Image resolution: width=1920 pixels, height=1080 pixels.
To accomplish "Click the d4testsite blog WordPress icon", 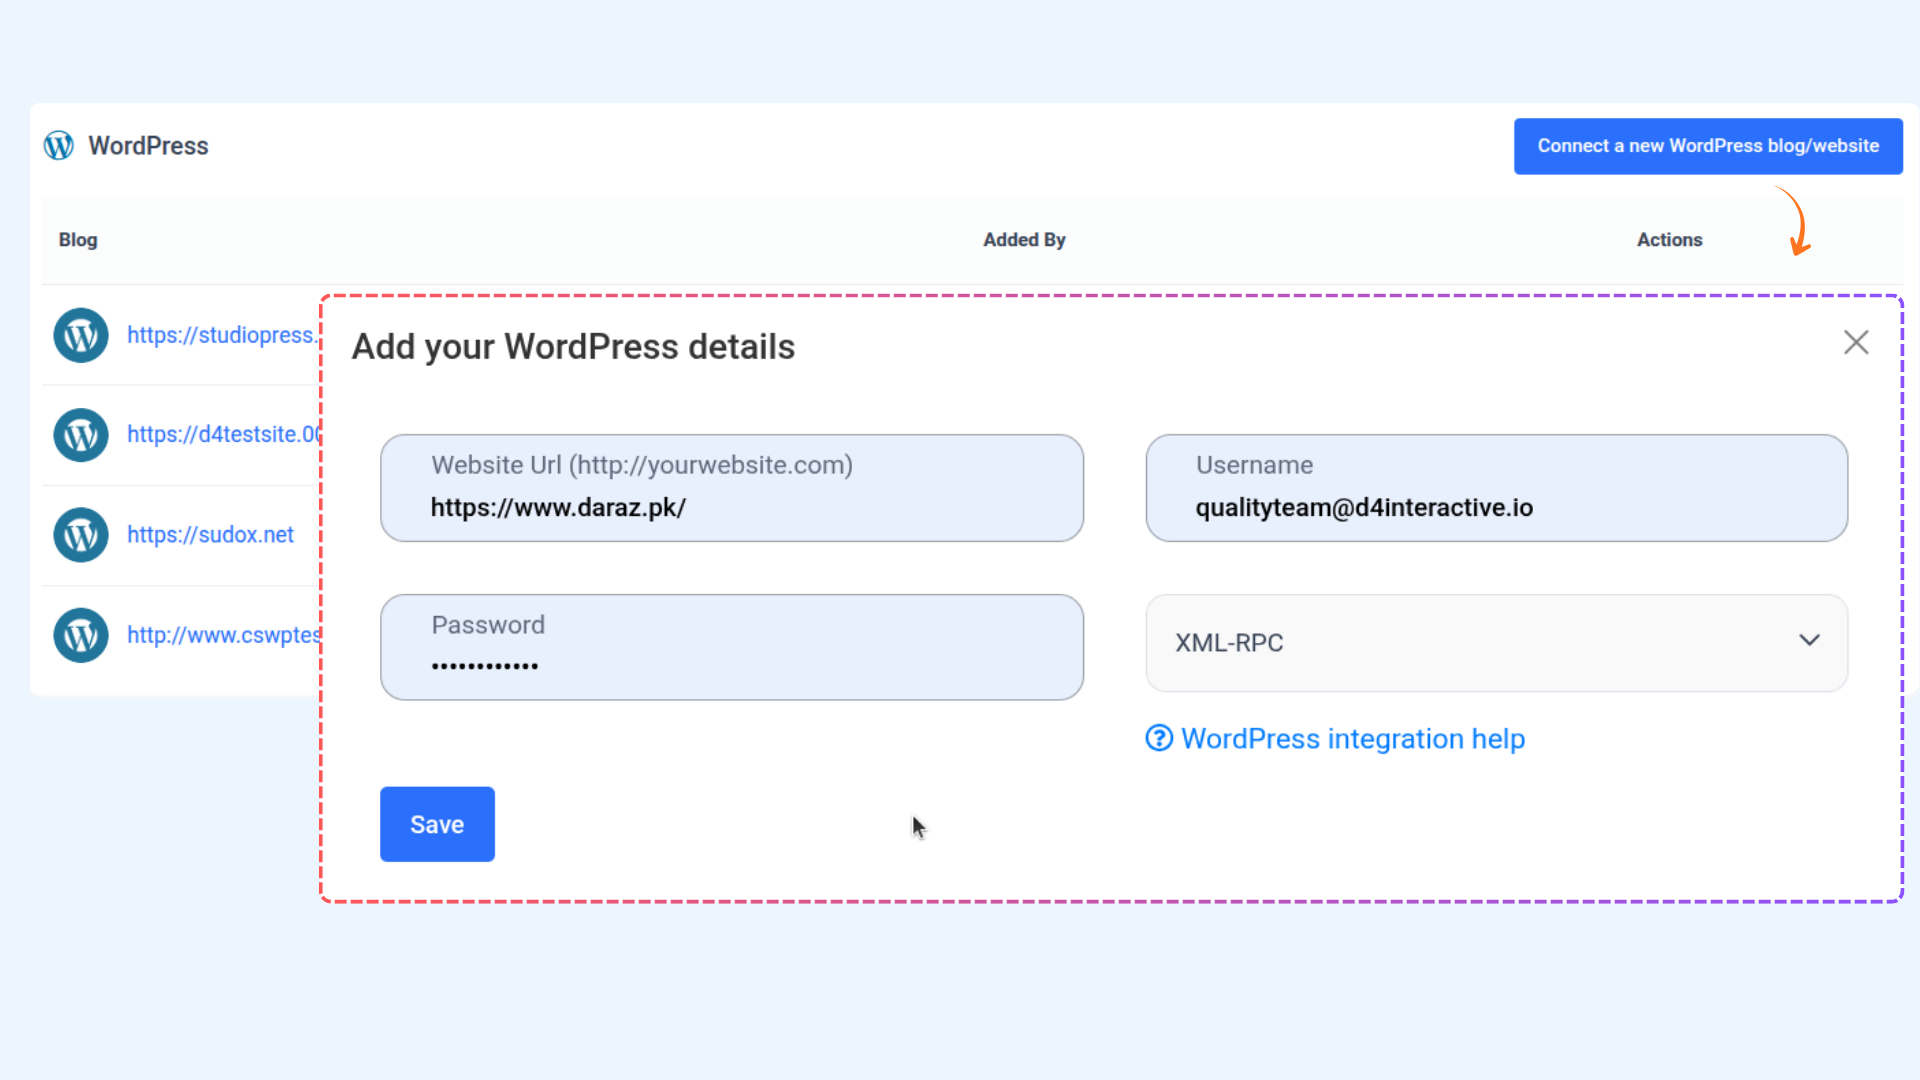I will coord(81,435).
